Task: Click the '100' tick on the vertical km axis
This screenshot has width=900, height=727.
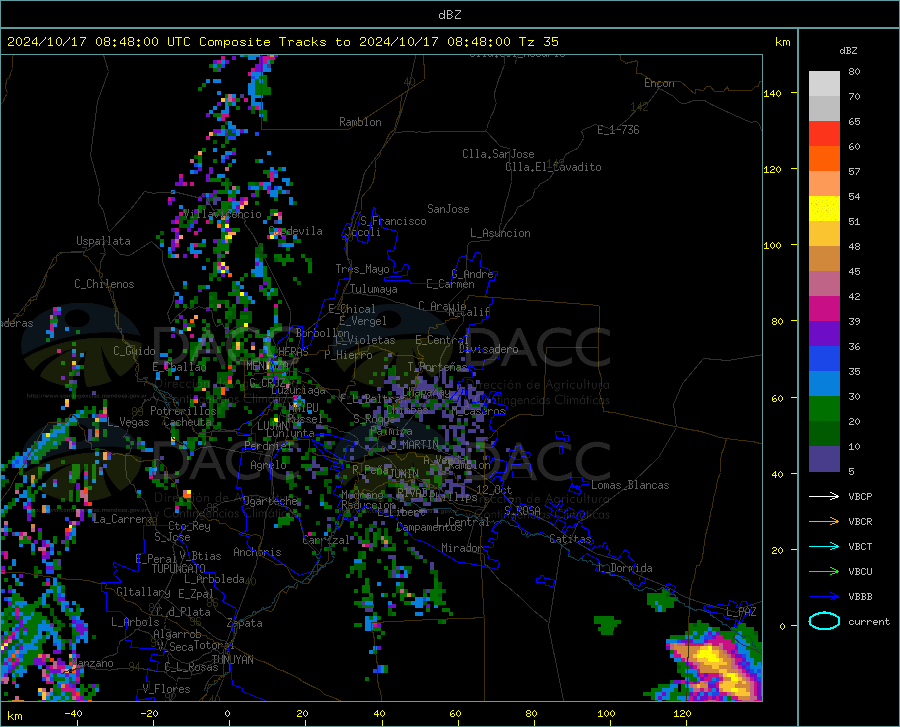Action: point(772,245)
